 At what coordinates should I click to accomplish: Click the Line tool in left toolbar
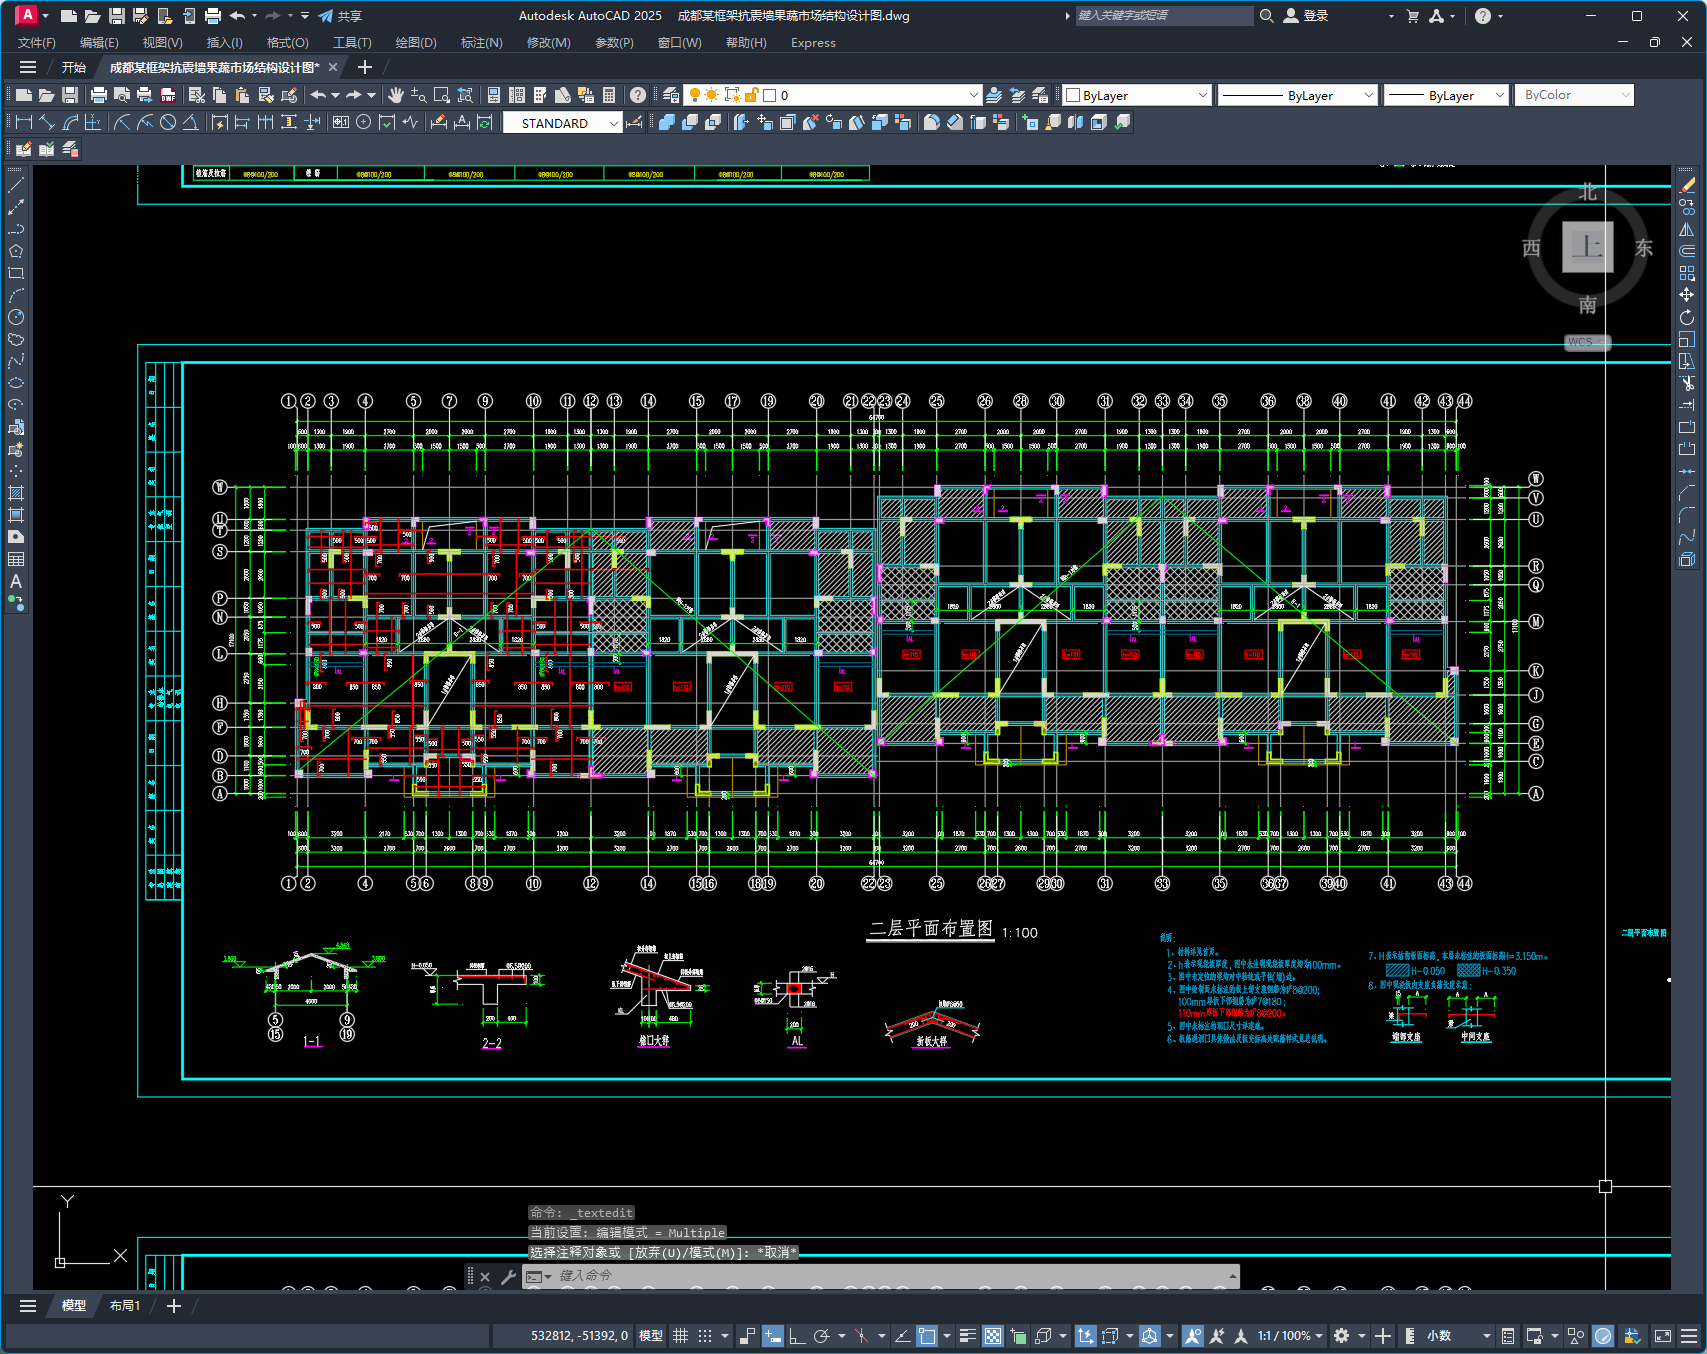(16, 185)
